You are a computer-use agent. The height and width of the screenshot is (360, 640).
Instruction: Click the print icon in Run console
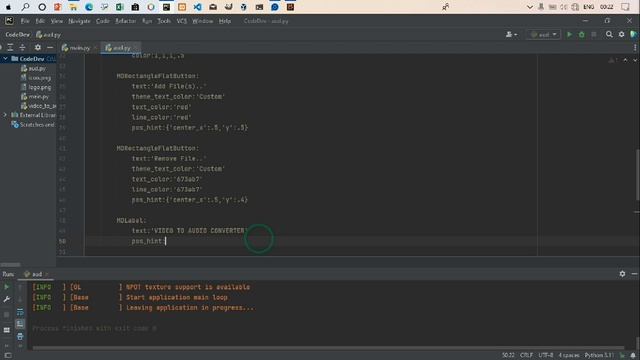click(x=20, y=336)
